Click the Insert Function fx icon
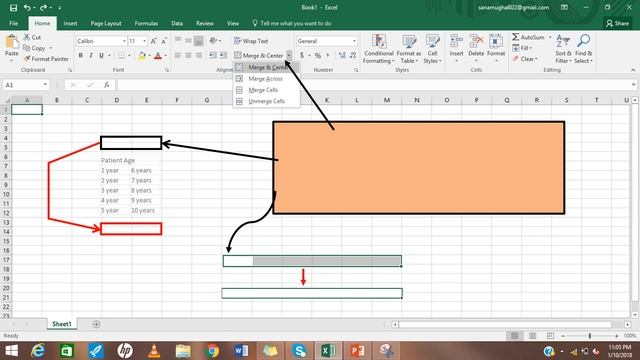Image resolution: width=640 pixels, height=360 pixels. (x=107, y=85)
